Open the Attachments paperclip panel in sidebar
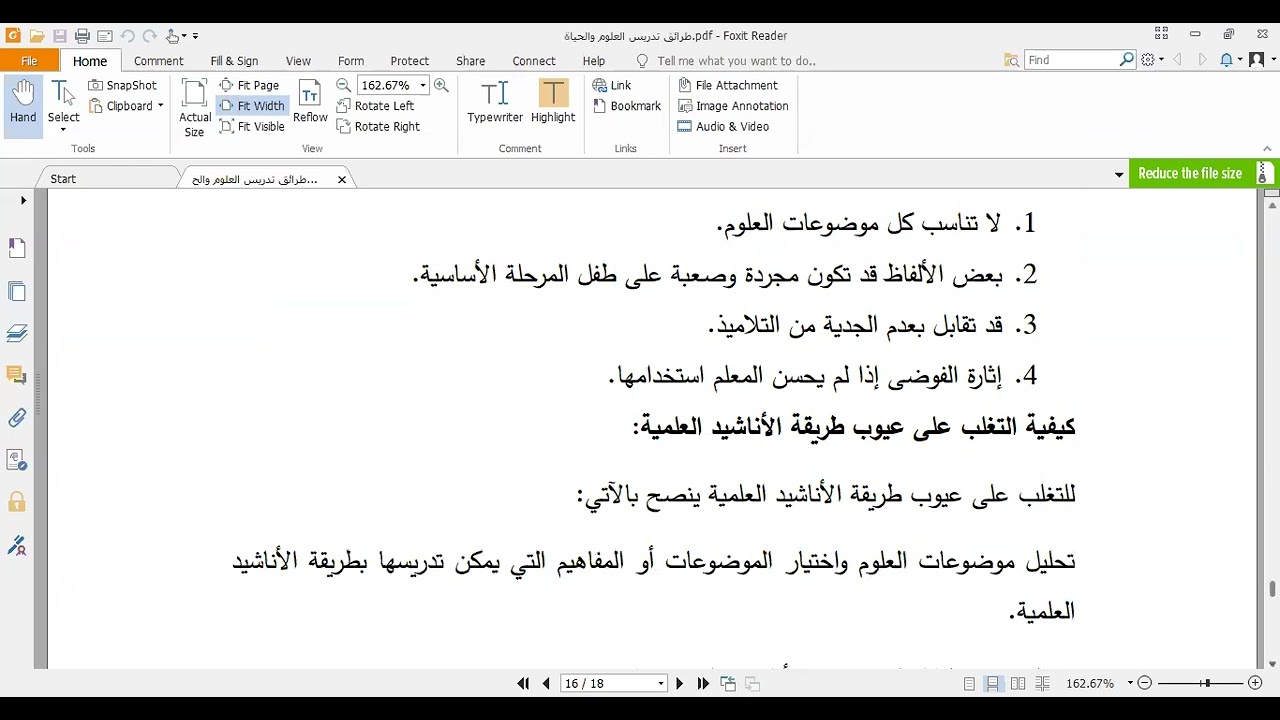1280x720 pixels. pos(17,418)
